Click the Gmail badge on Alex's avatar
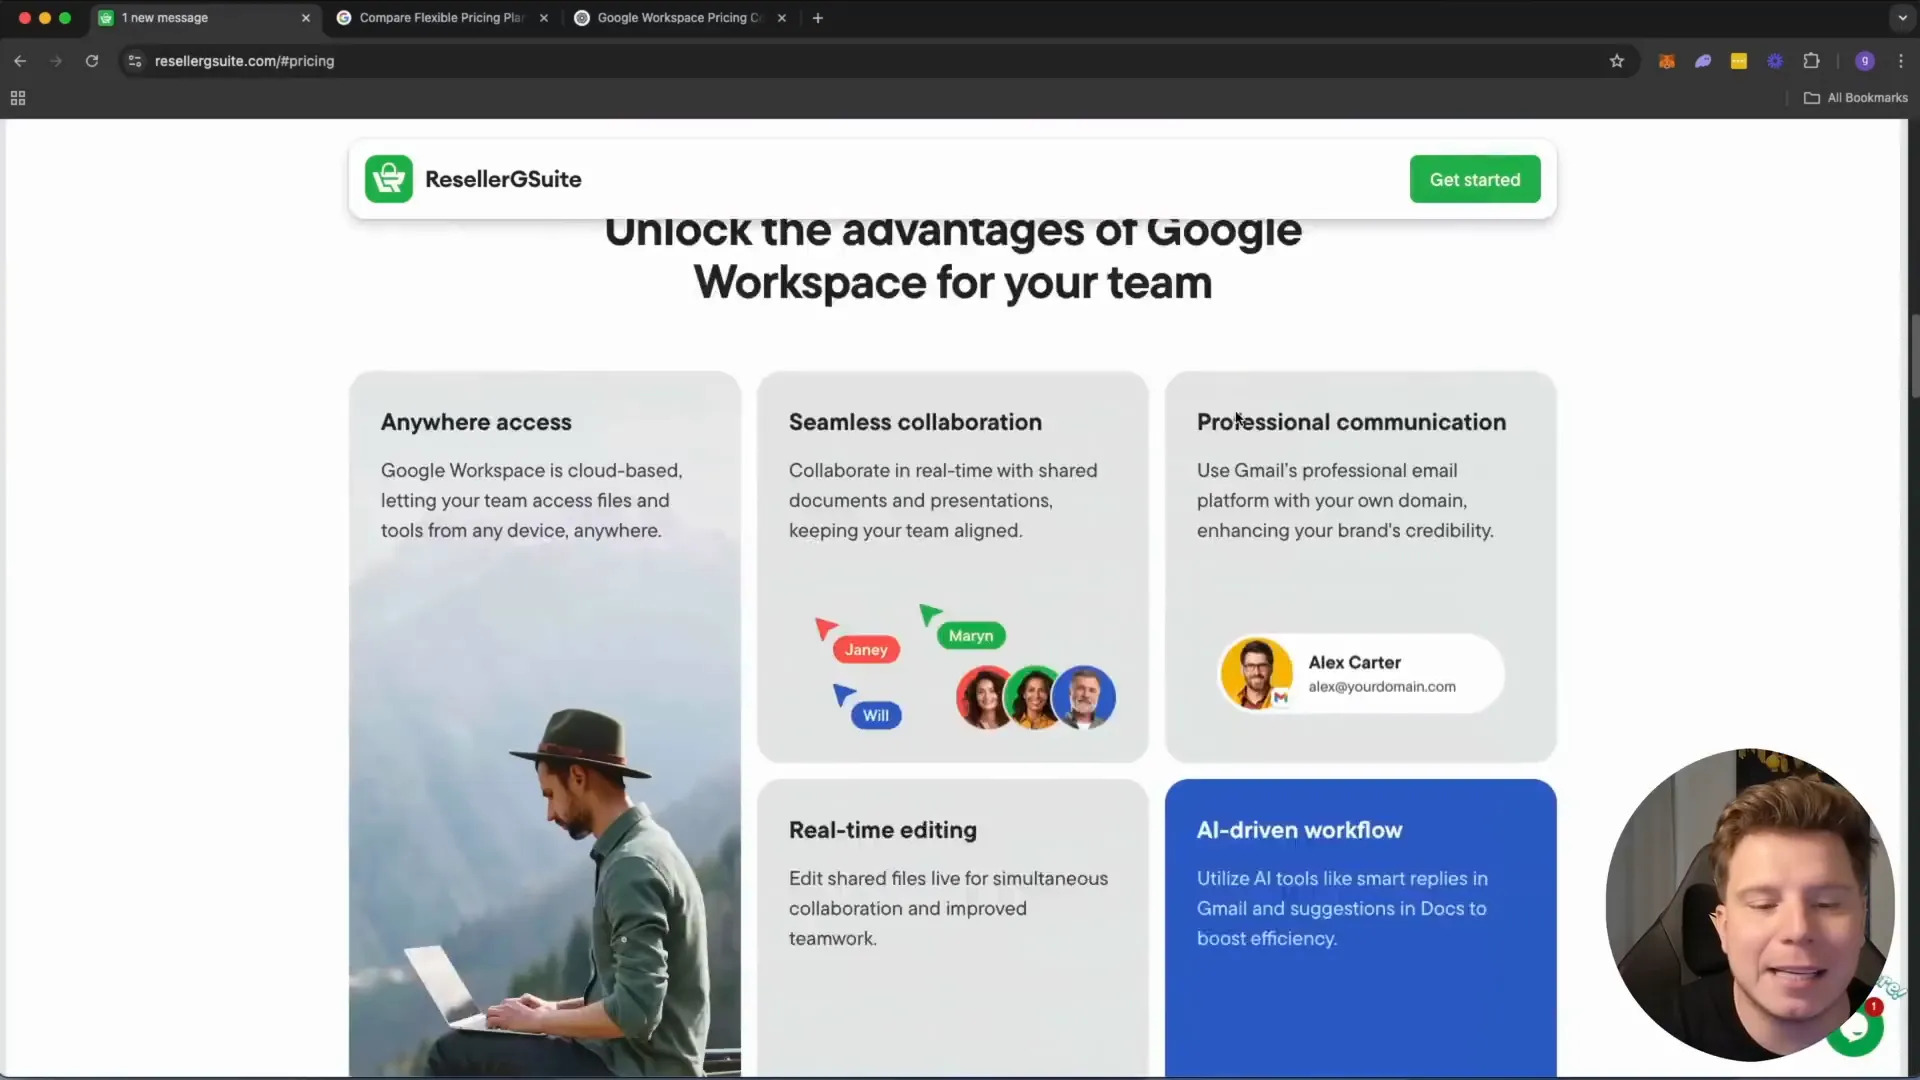 1281,697
